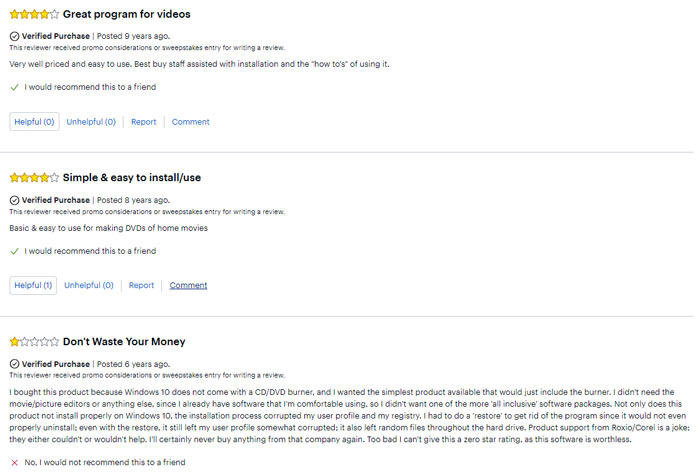Screen dimensions: 700x476
Task: Mark second review Unhelpful (0)
Action: click(89, 285)
